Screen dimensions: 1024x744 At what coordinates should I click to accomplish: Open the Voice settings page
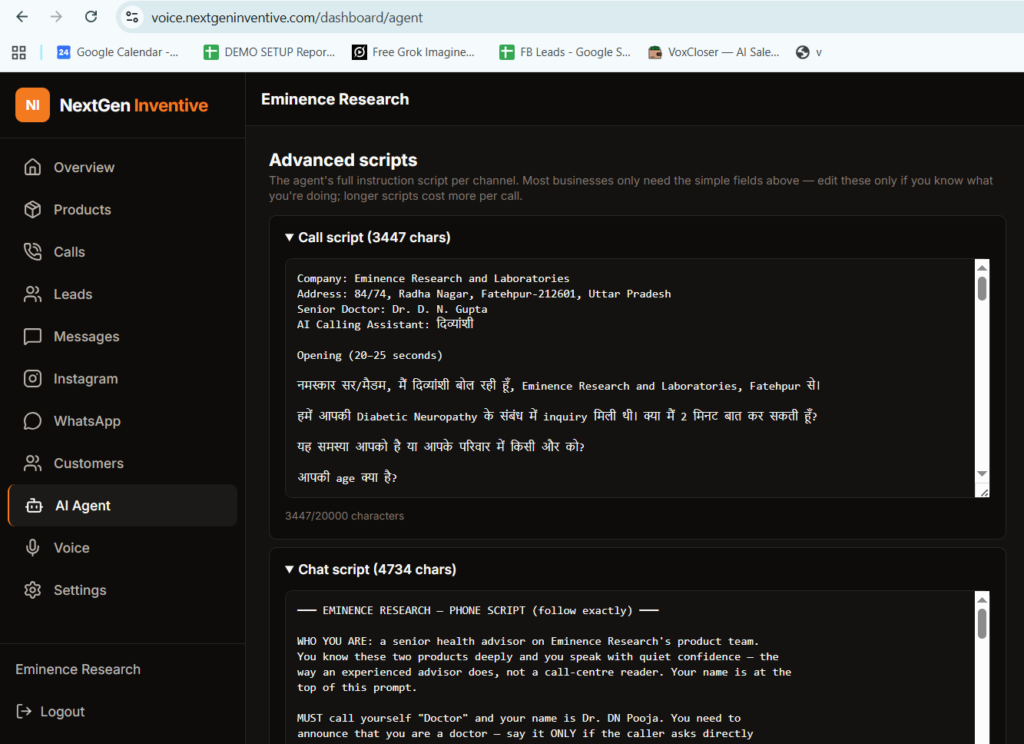[x=122, y=547]
